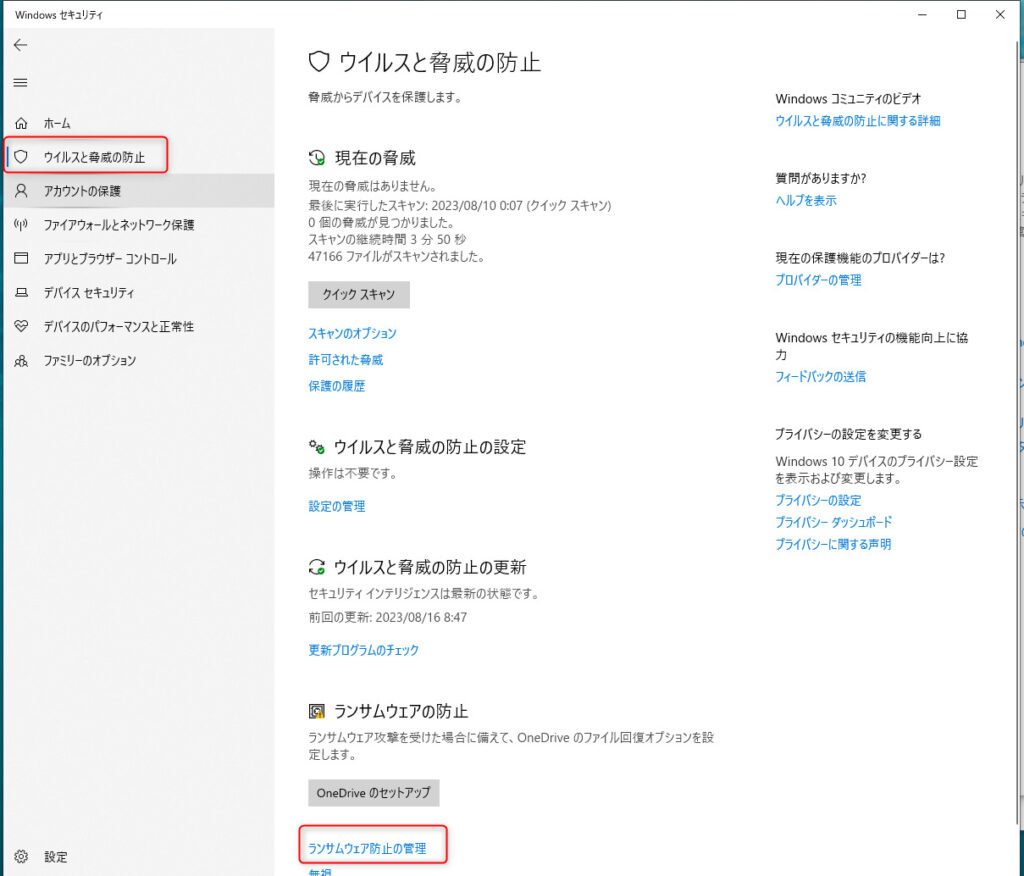Click the device security laptop icon
Viewport: 1024px width, 876px height.
pyautogui.click(x=21, y=292)
